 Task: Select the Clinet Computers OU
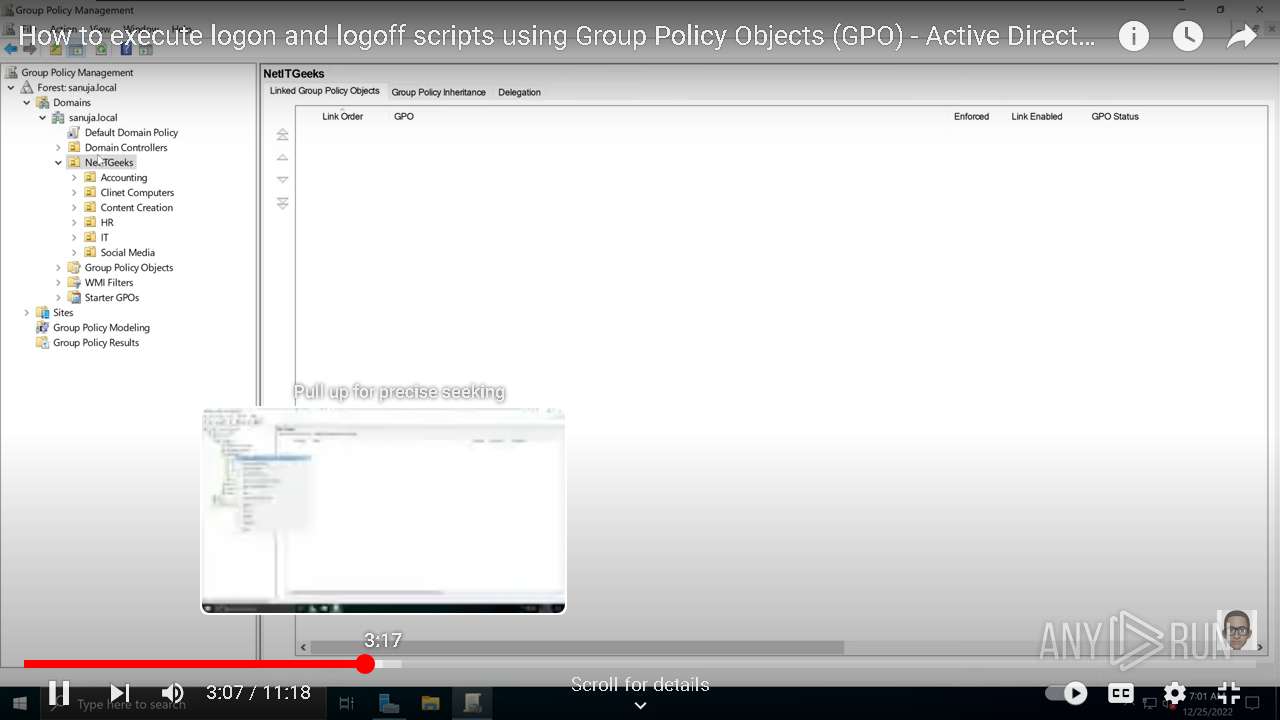coord(137,193)
